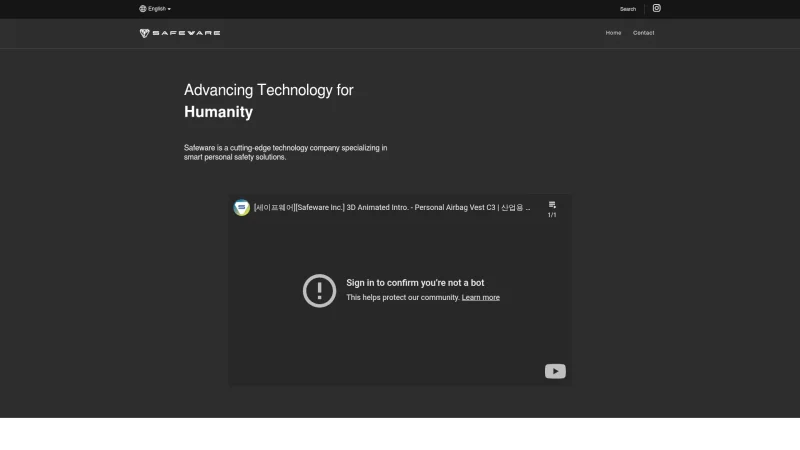The height and width of the screenshot is (450, 800).
Task: Open the video playlist icon 1/1
Action: pyautogui.click(x=552, y=209)
